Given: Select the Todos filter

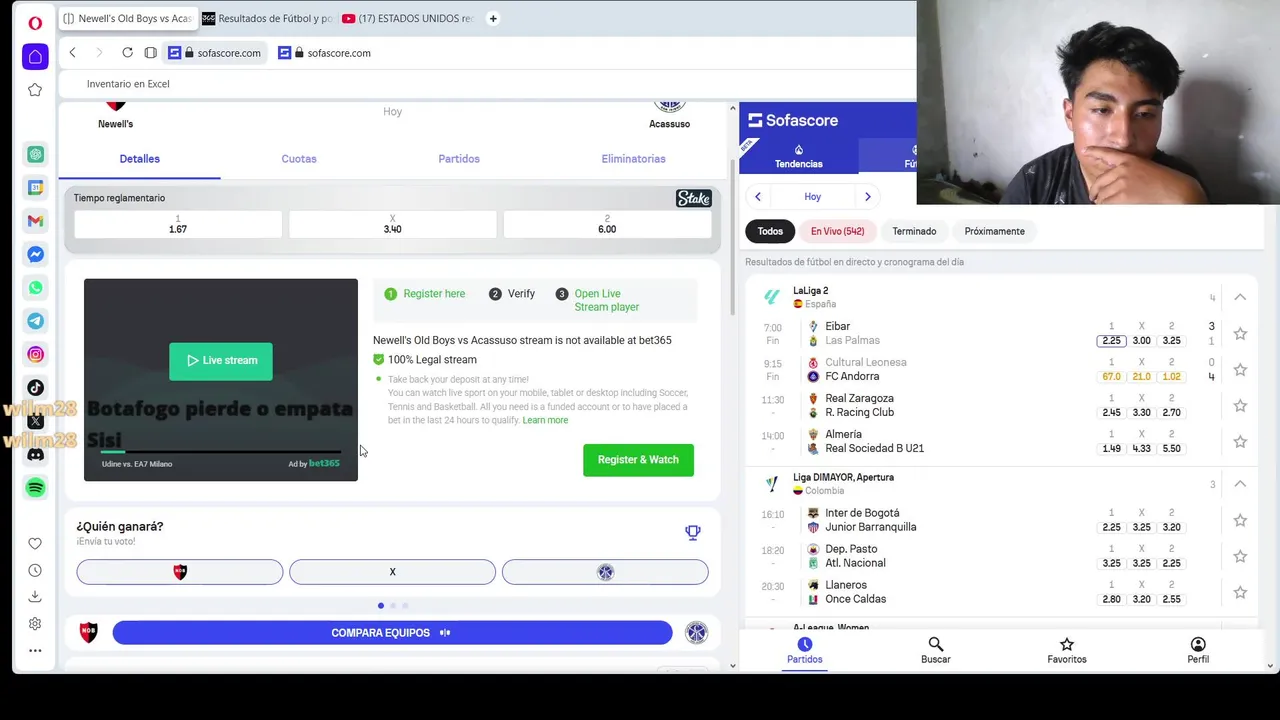Looking at the screenshot, I should 770,231.
